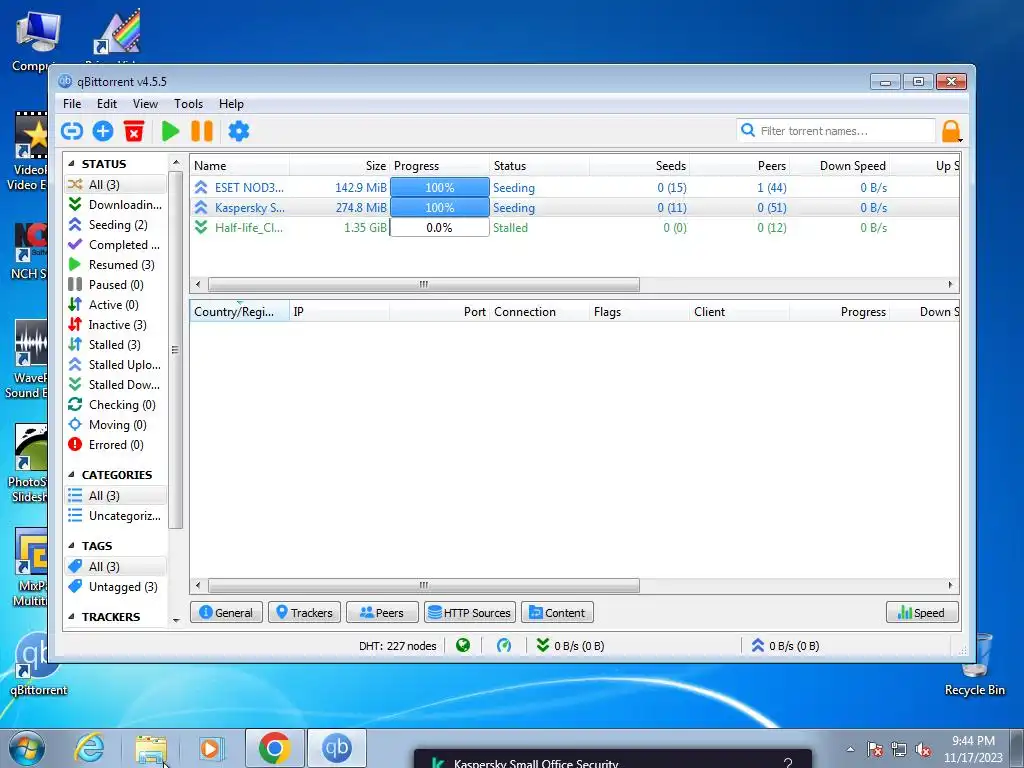Sort peers by Country/Region column header
Image resolution: width=1024 pixels, height=768 pixels.
pos(240,312)
